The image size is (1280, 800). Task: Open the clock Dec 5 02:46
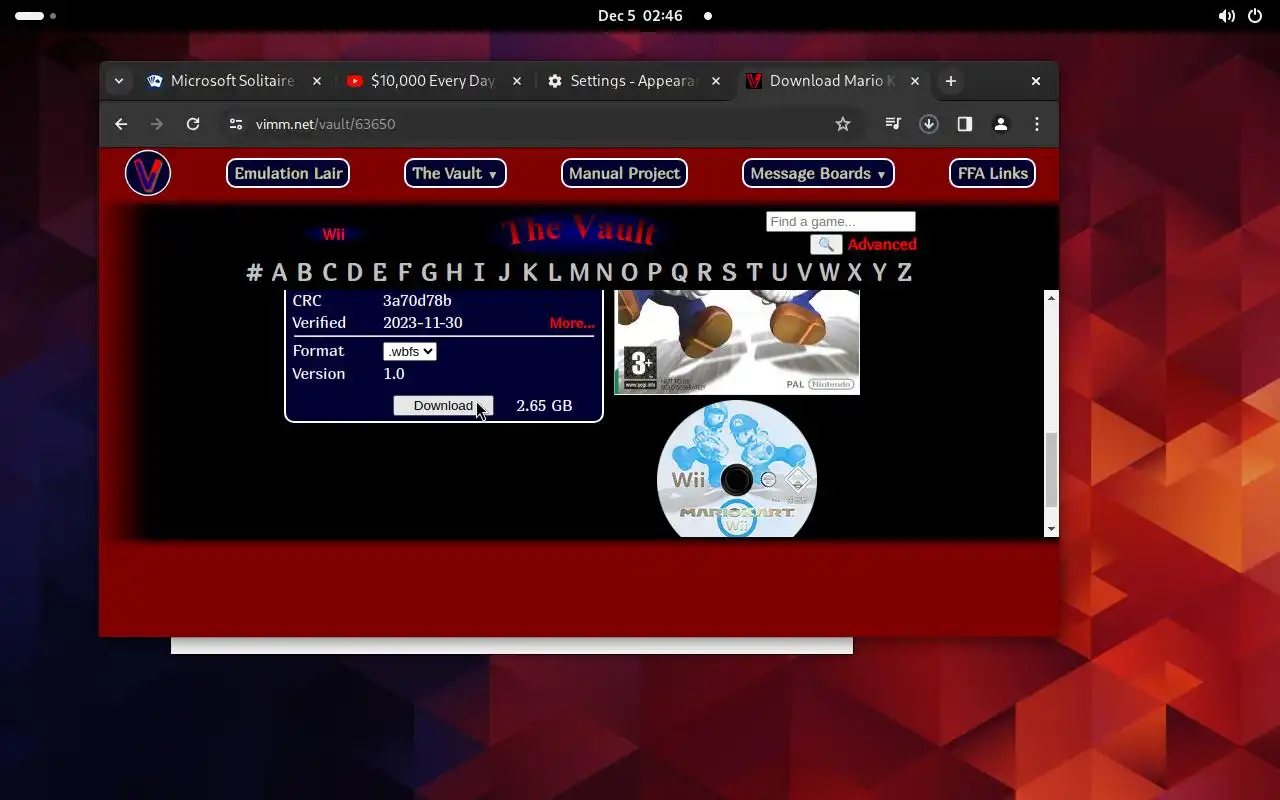(x=640, y=16)
